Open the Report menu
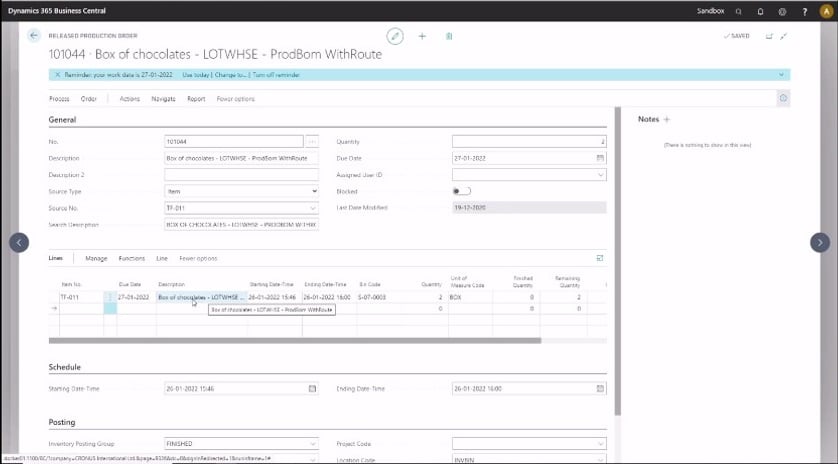Screen dimensions: 838x464 [196, 99]
